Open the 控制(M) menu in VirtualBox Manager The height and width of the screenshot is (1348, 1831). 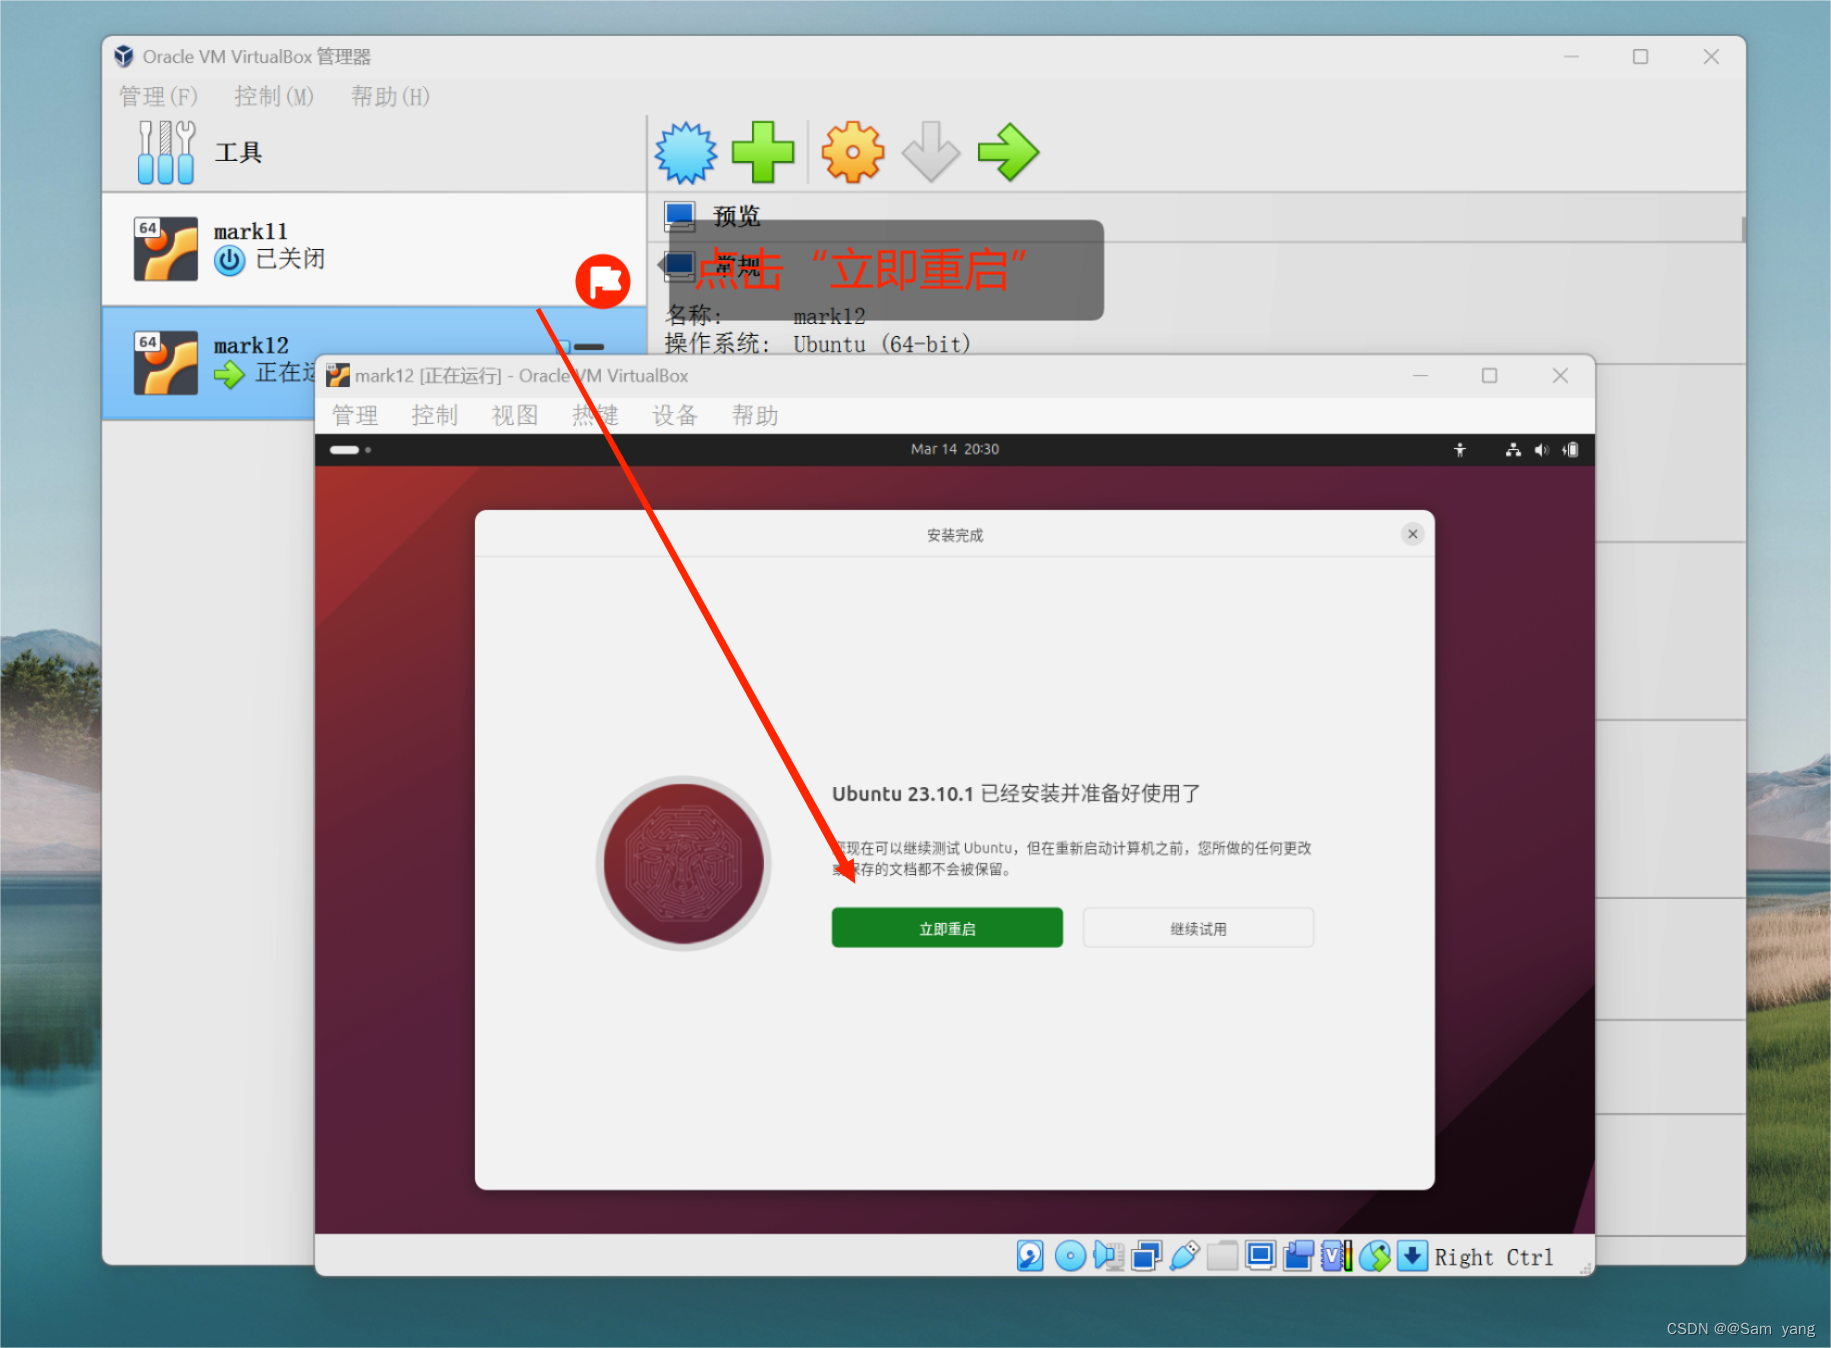pyautogui.click(x=274, y=96)
